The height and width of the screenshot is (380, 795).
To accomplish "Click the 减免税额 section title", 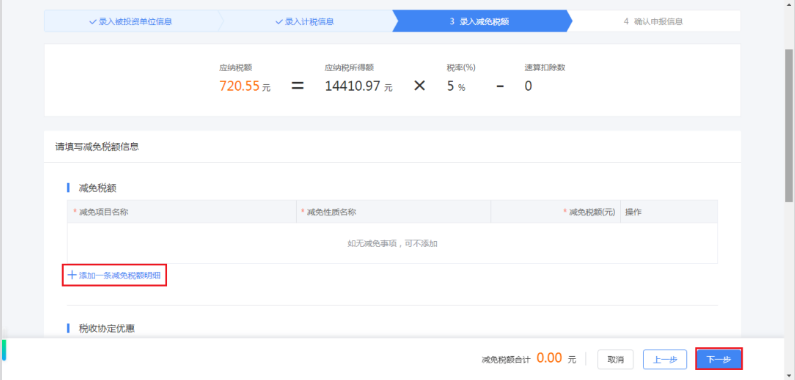I will point(98,188).
